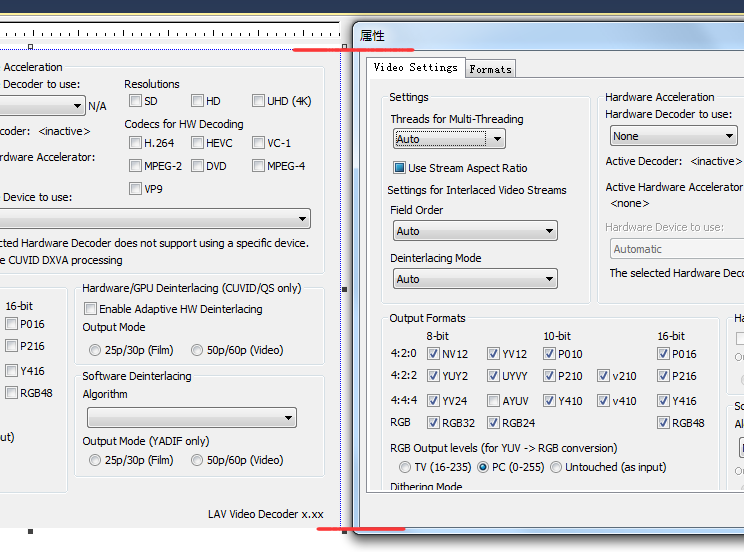
Task: Select N/A label in dialog editor
Action: (97, 106)
